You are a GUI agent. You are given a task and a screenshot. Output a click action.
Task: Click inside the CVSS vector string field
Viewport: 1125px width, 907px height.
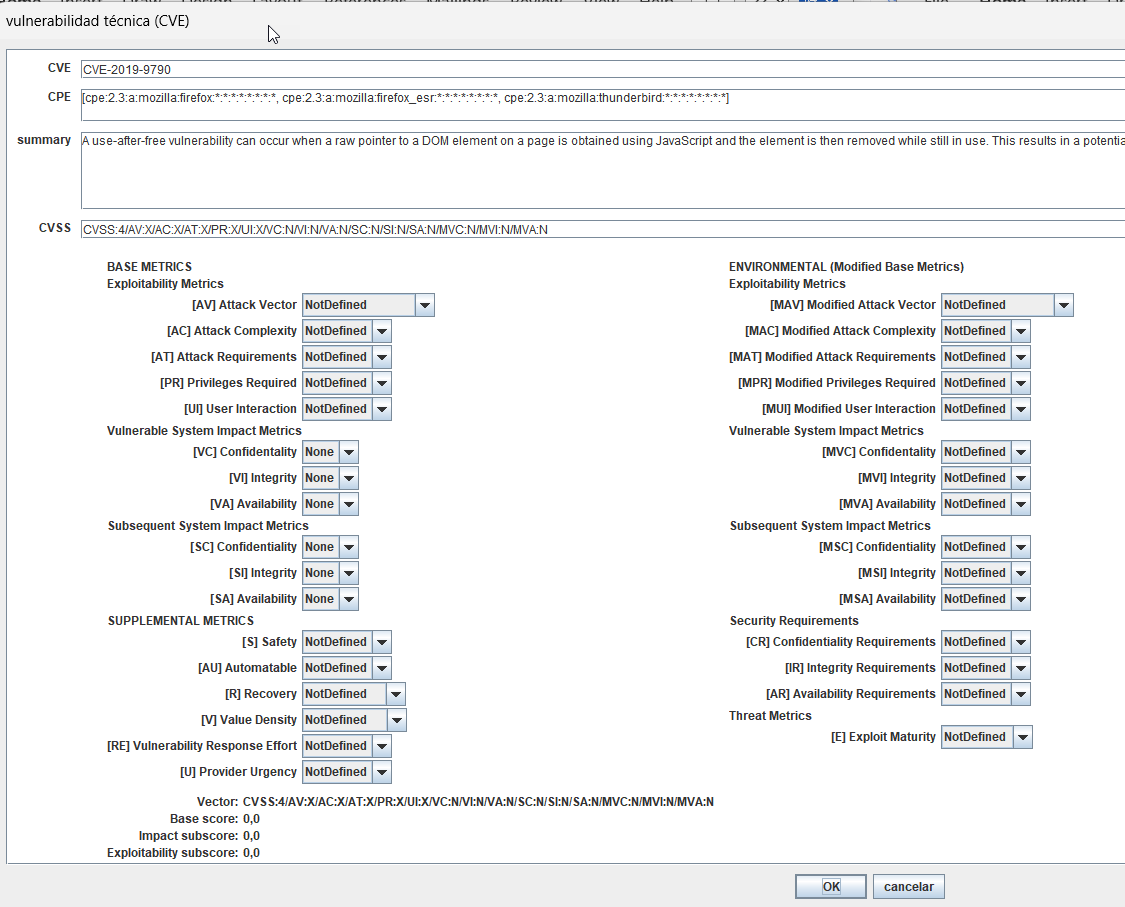(400, 227)
